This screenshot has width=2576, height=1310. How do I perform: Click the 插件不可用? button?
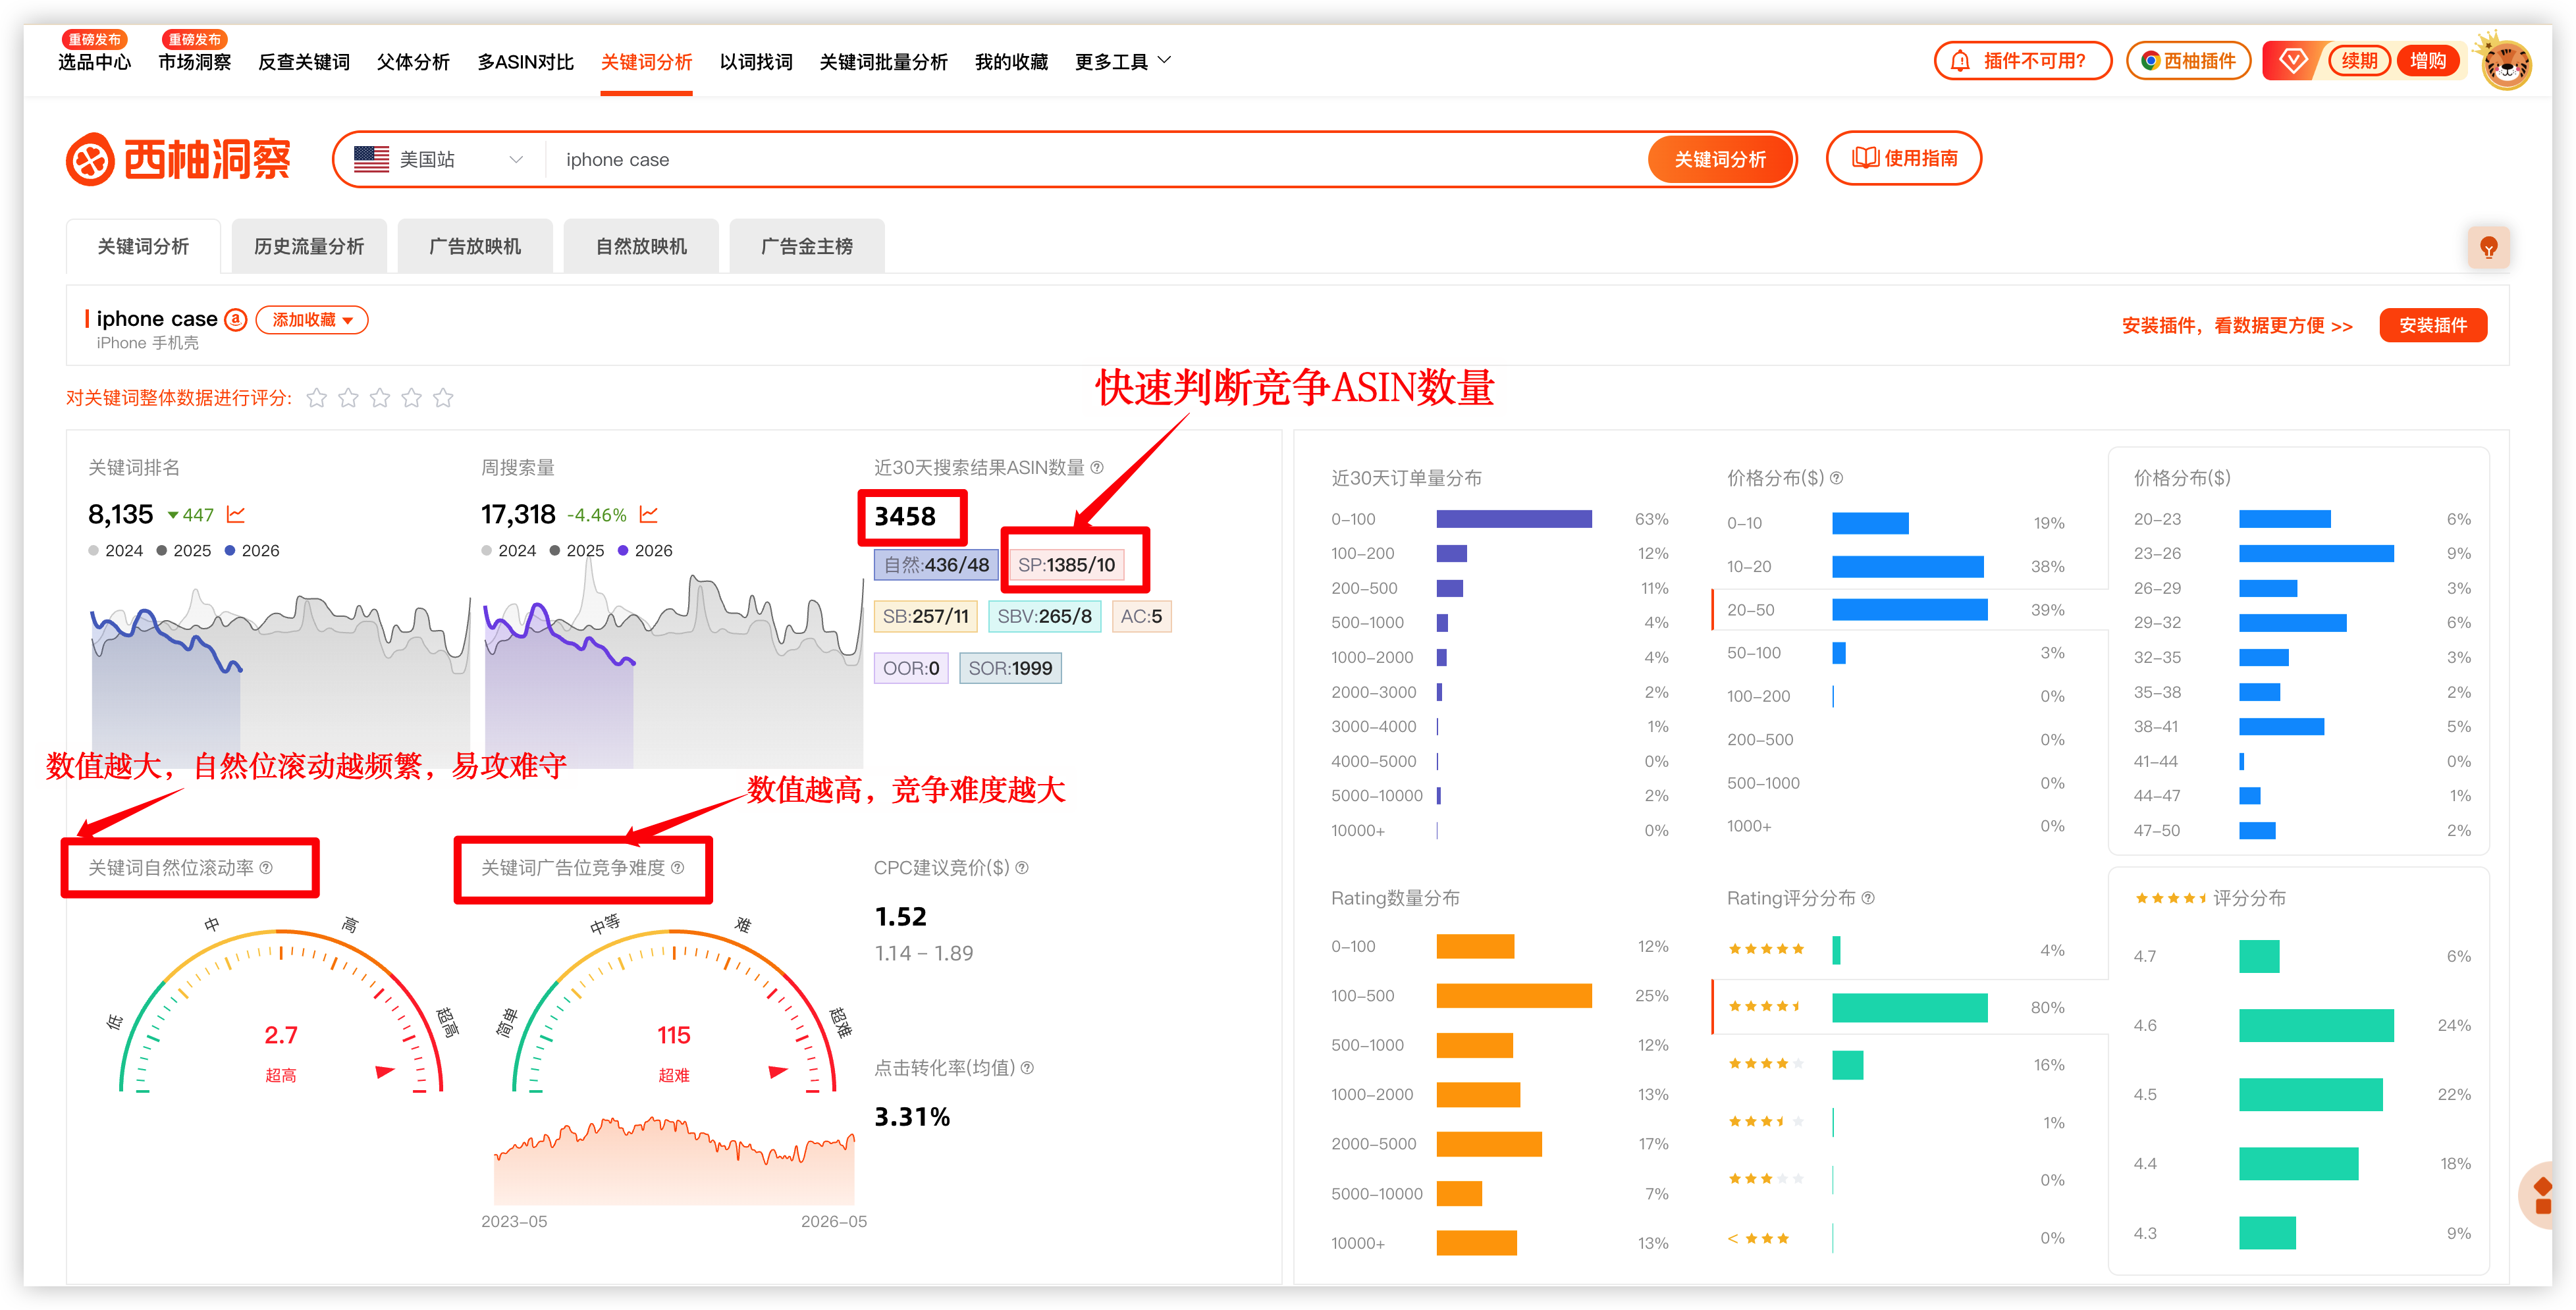tap(2023, 61)
